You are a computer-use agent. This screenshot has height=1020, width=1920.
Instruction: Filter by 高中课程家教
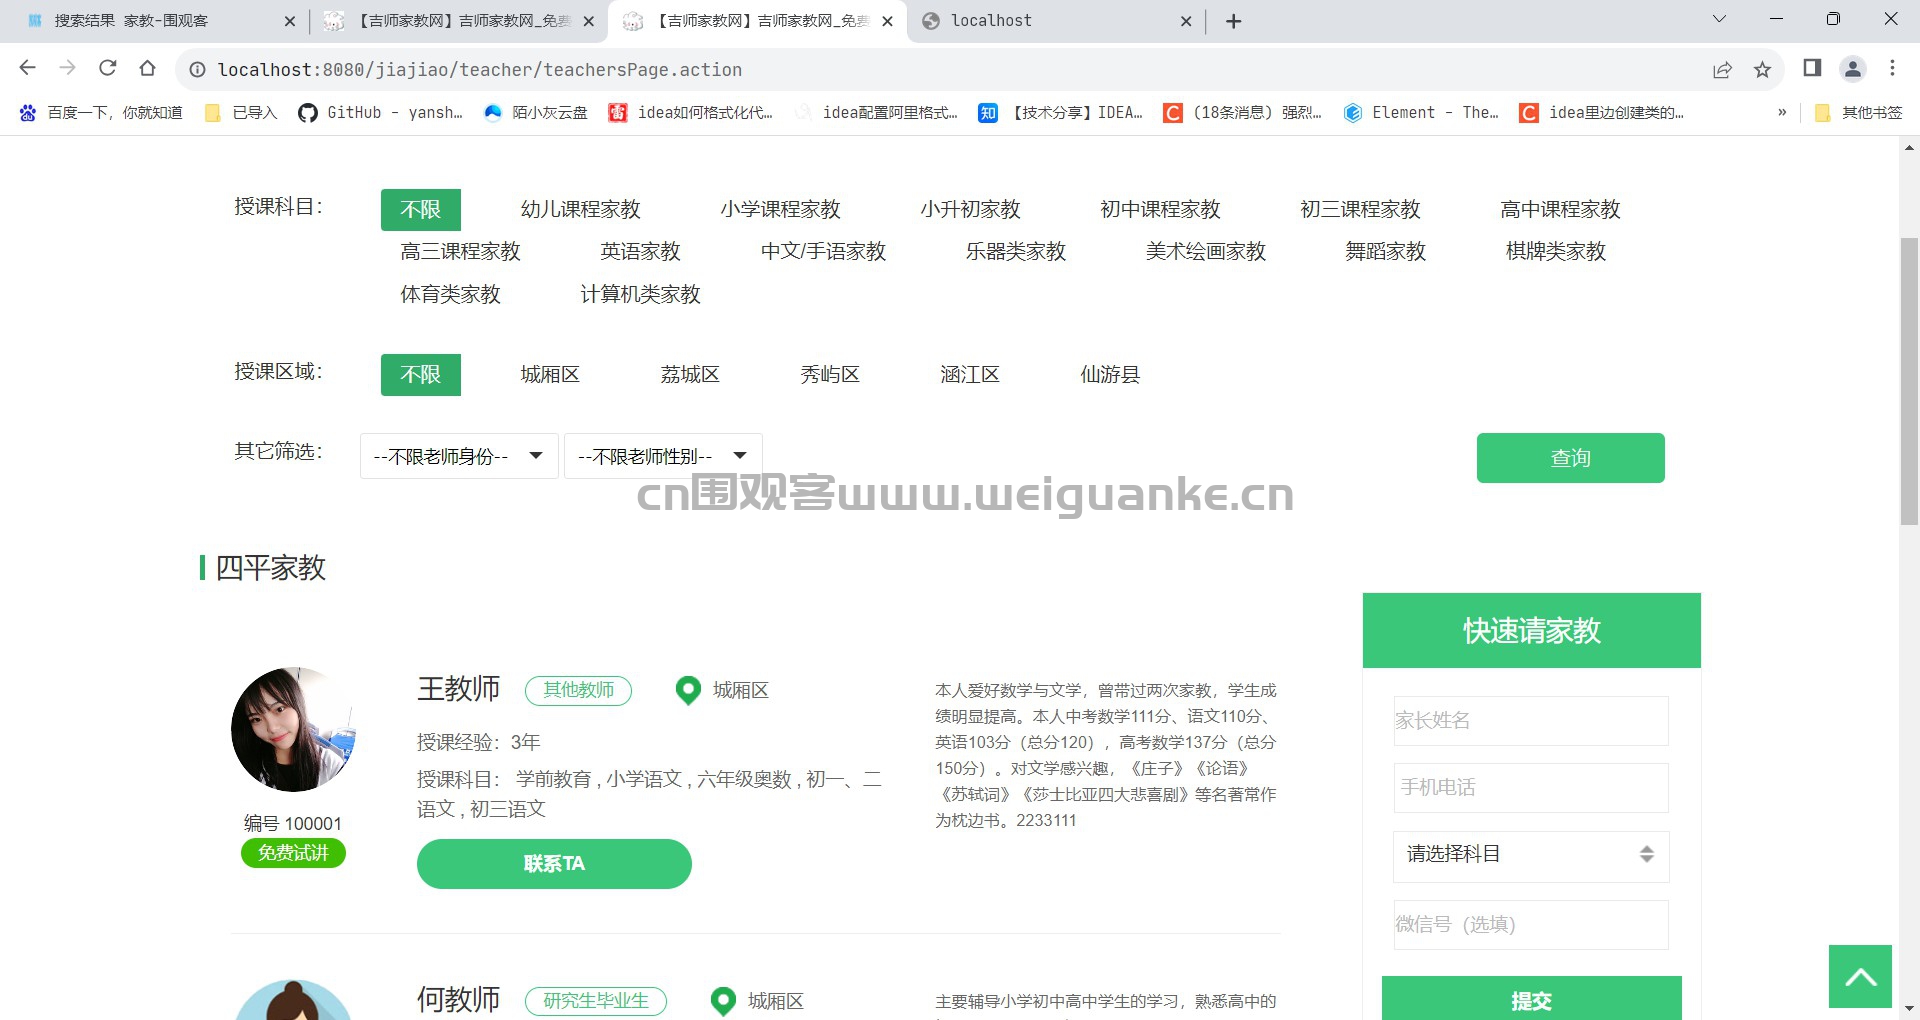pos(1560,210)
